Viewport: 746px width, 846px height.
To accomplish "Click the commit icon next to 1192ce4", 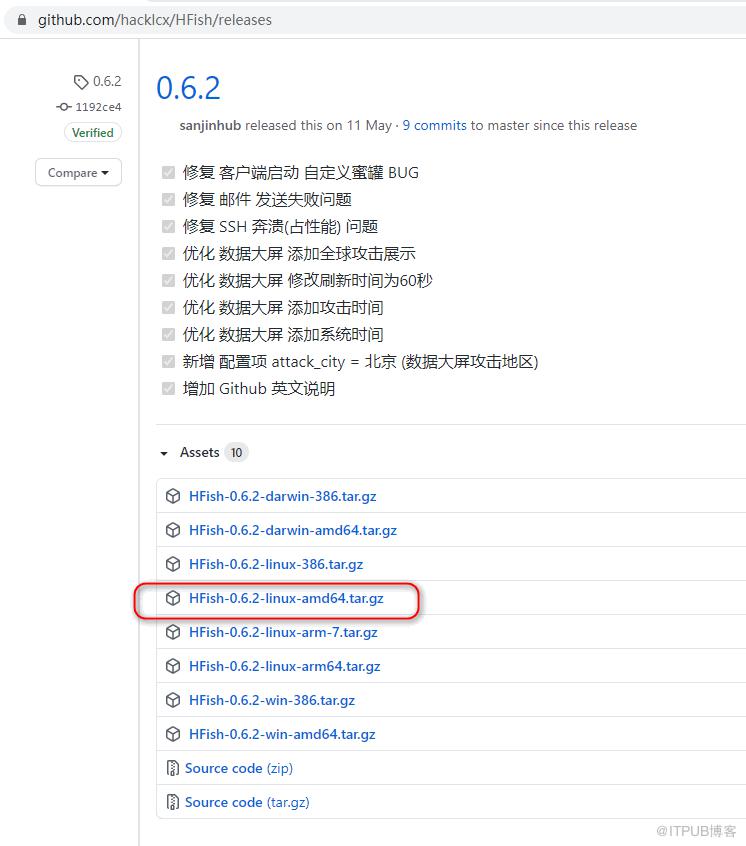I will [x=64, y=107].
